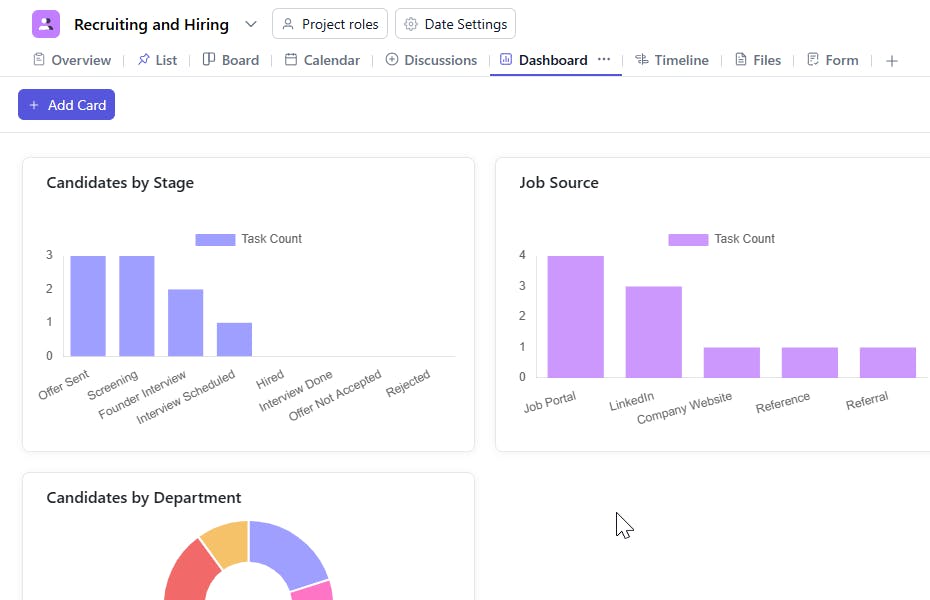Open the Board view tab
Screen dimensions: 930x600
231,60
